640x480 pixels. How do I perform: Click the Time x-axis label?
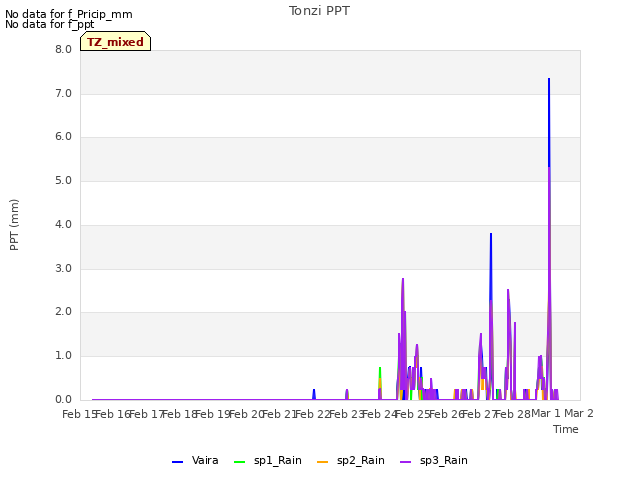click(566, 429)
